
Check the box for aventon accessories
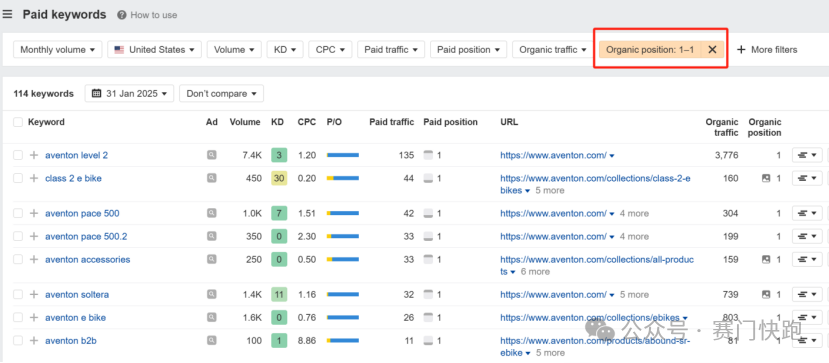(x=18, y=259)
